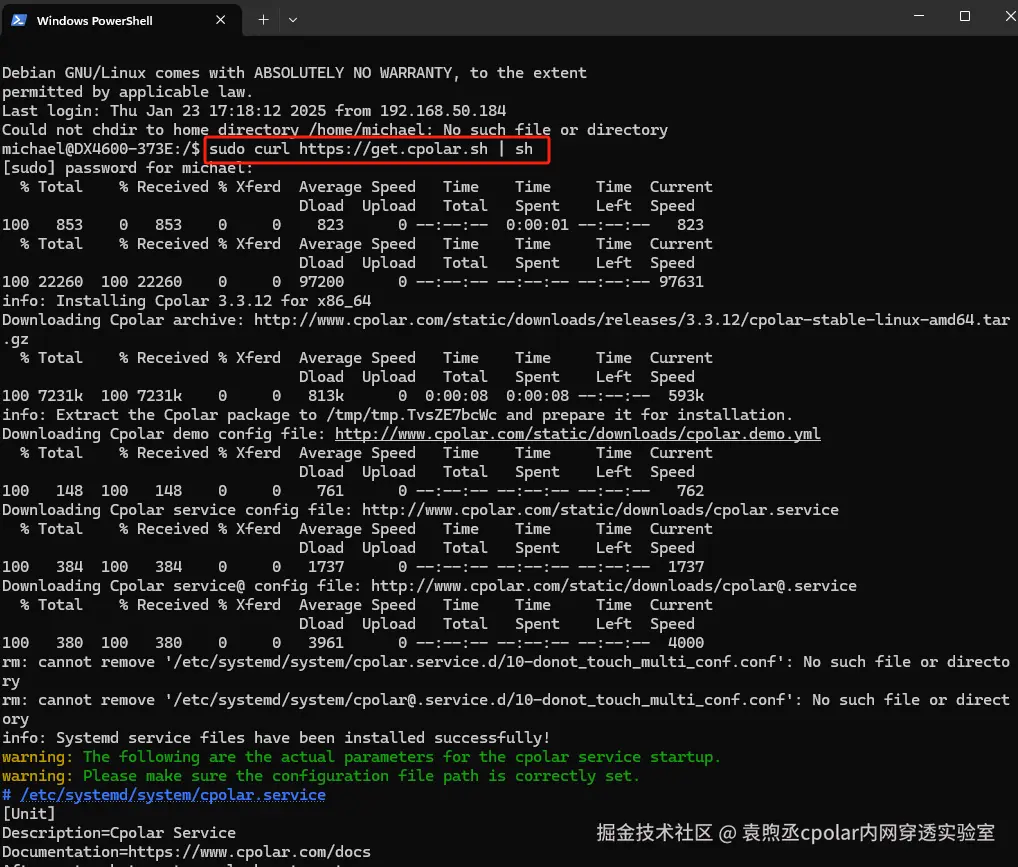Expand the new tab profile dropdown
This screenshot has width=1018, height=867.
point(293,20)
